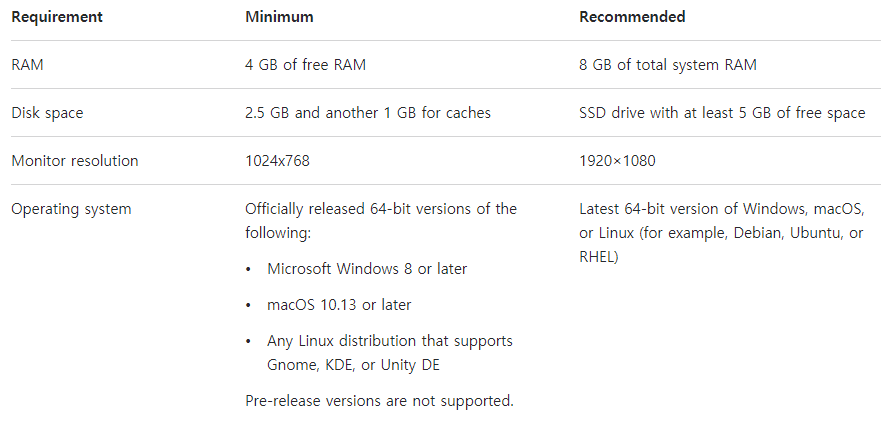The image size is (894, 425).
Task: Click the 'Gnome, KDE, or Unity DE' line
Action: pyautogui.click(x=353, y=365)
